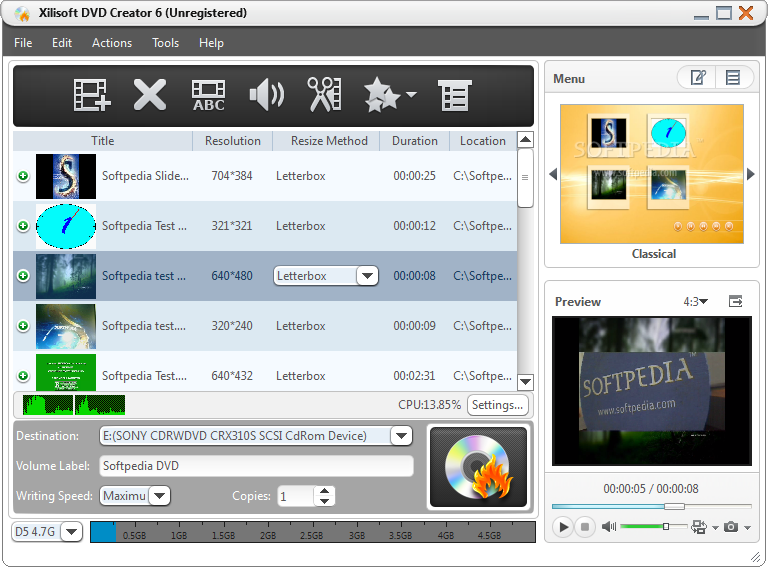The image size is (768, 567).
Task: Open the File menu
Action: click(x=23, y=43)
